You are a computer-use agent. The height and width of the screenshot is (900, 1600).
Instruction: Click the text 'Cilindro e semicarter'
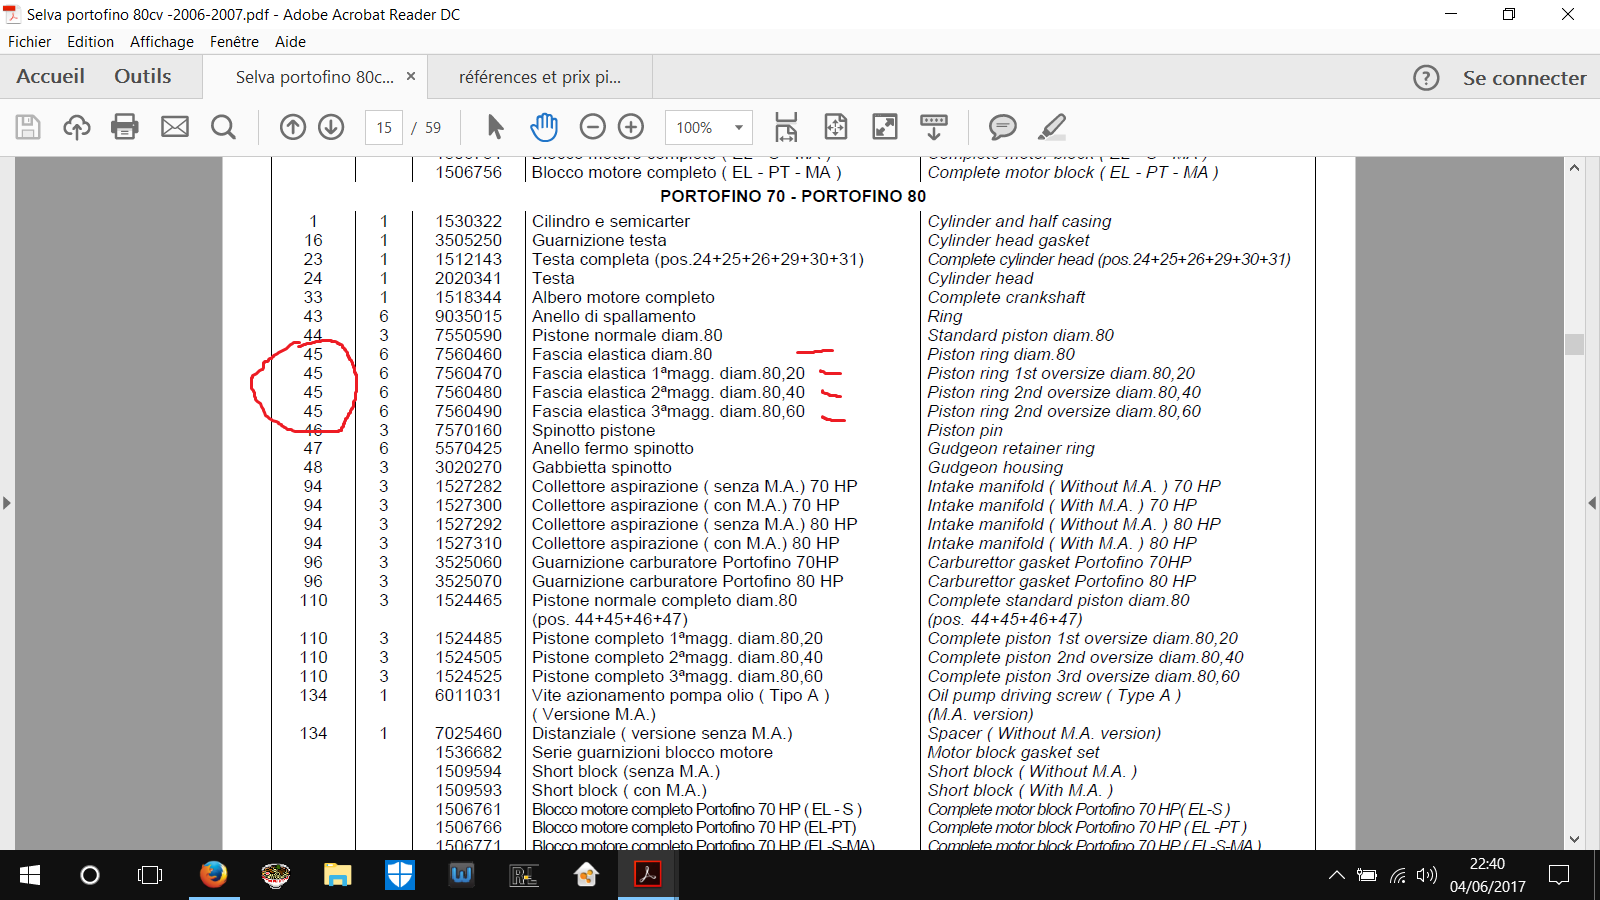tap(611, 221)
